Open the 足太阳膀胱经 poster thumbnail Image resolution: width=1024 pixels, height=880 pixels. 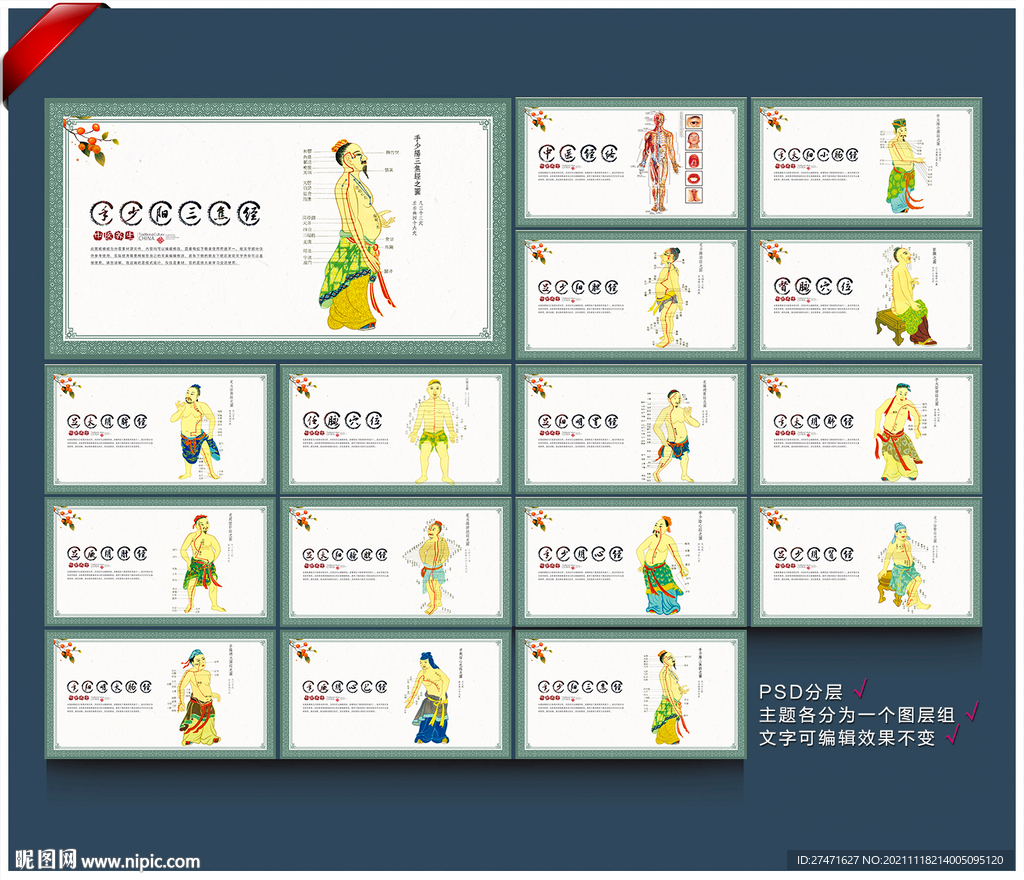click(396, 562)
